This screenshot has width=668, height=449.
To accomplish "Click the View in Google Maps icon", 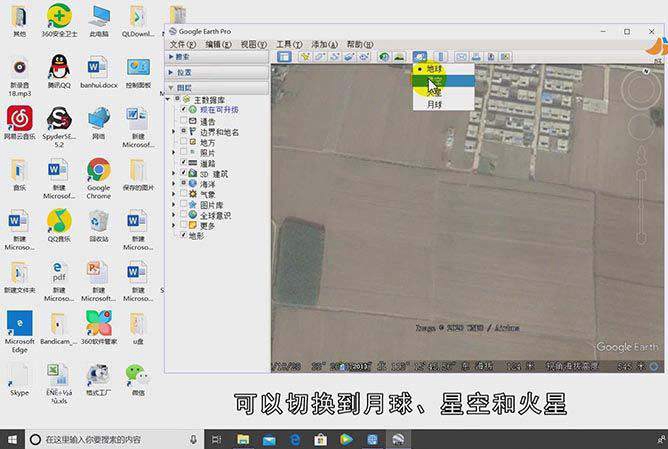I will click(x=505, y=57).
